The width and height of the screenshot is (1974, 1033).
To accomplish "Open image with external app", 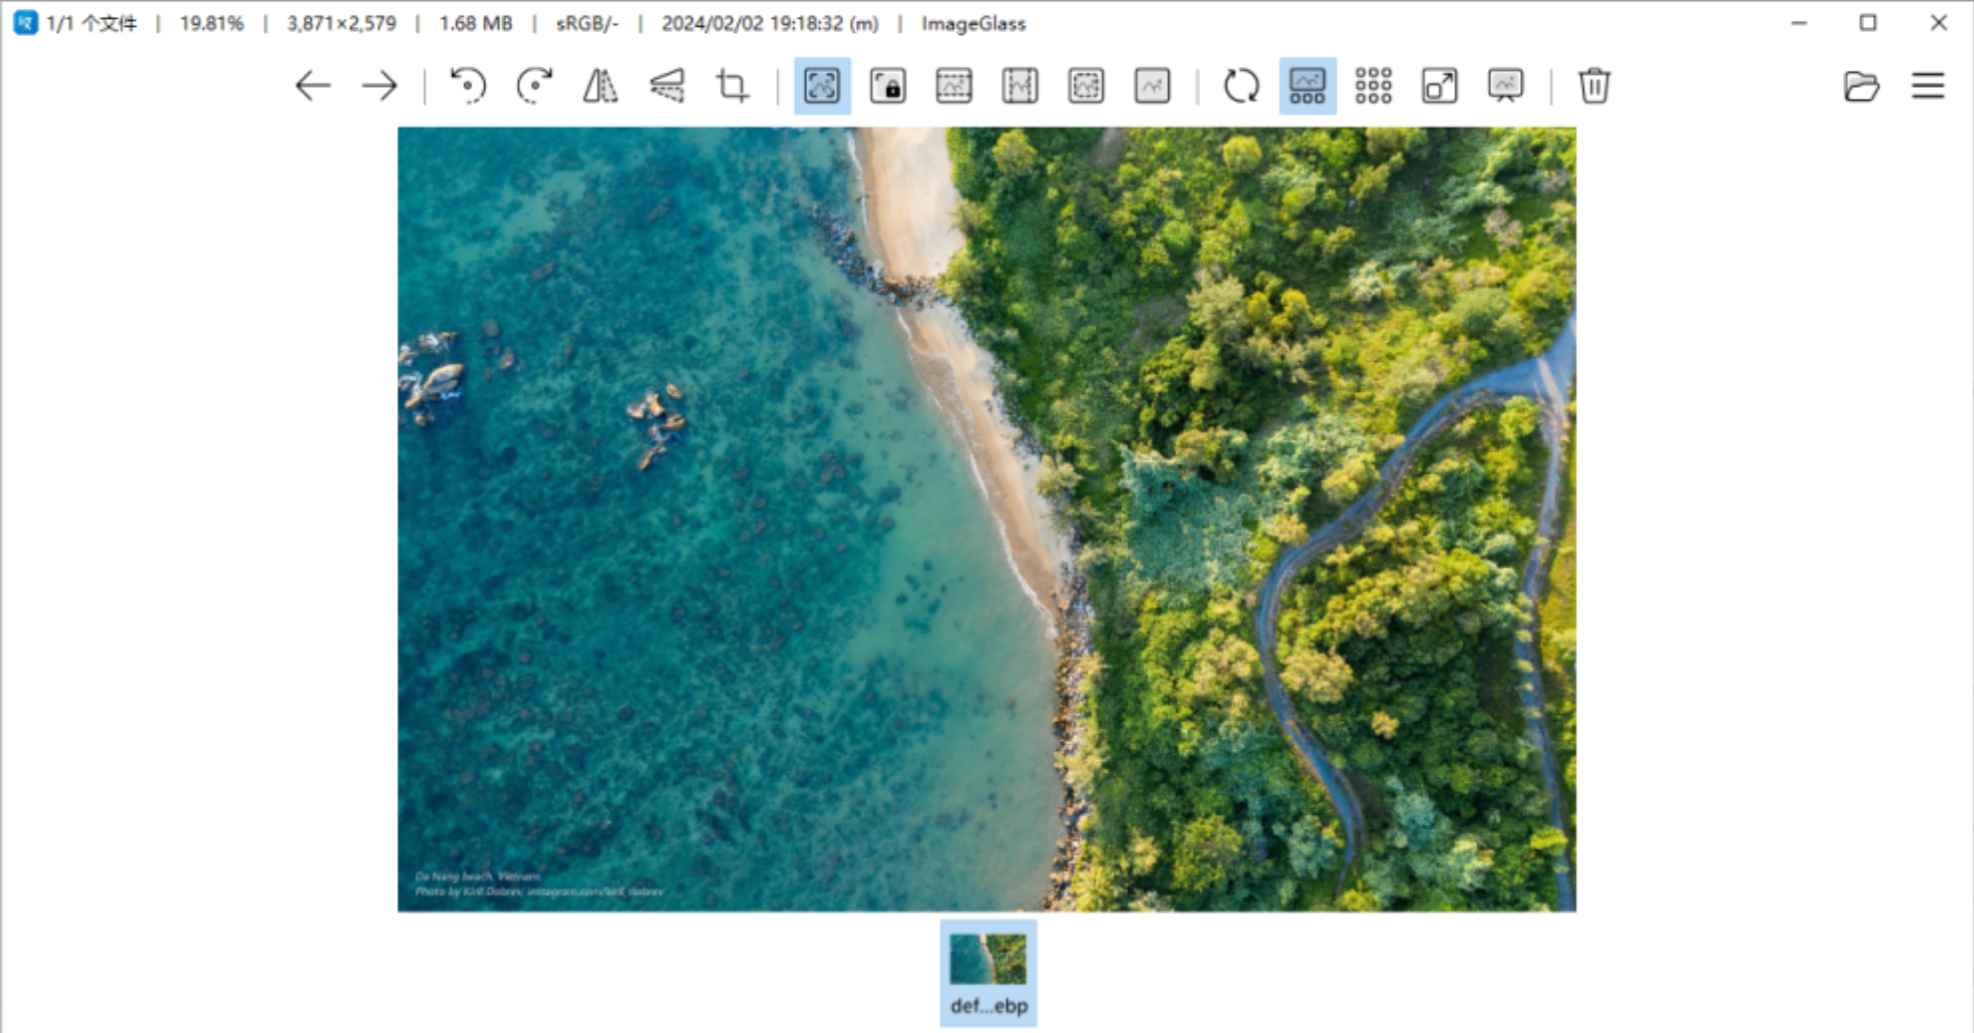I will 1439,87.
